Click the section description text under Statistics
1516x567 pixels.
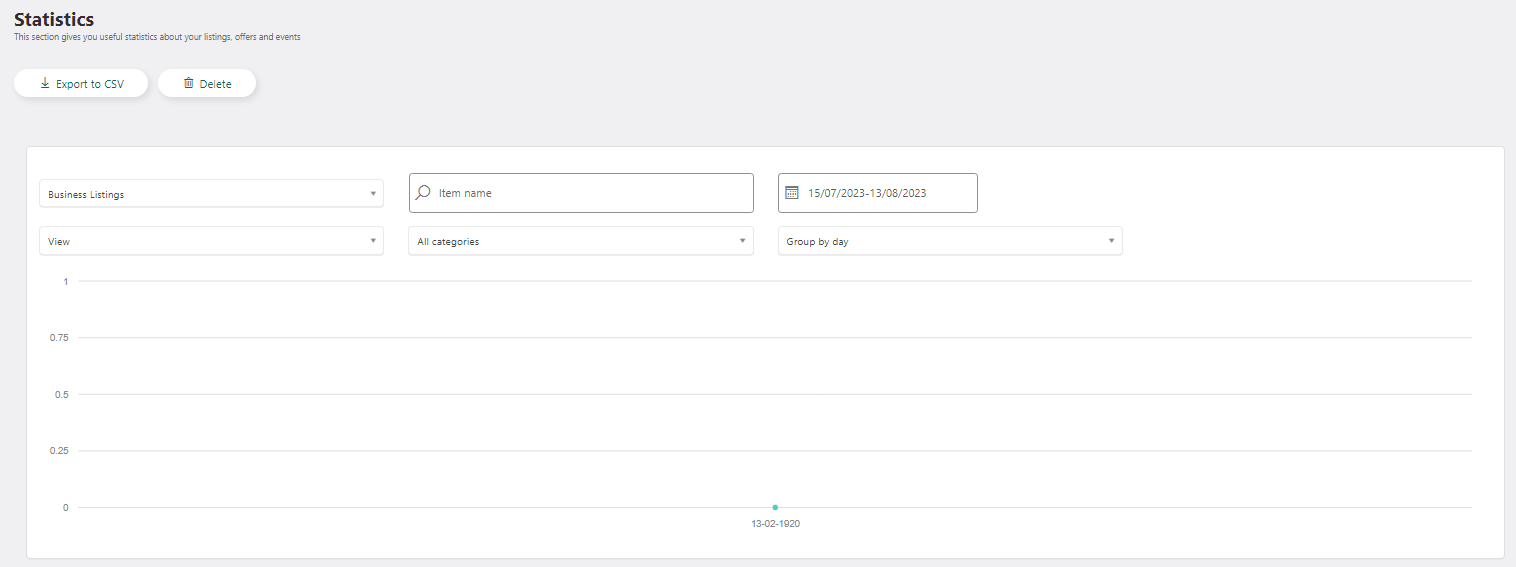point(157,37)
